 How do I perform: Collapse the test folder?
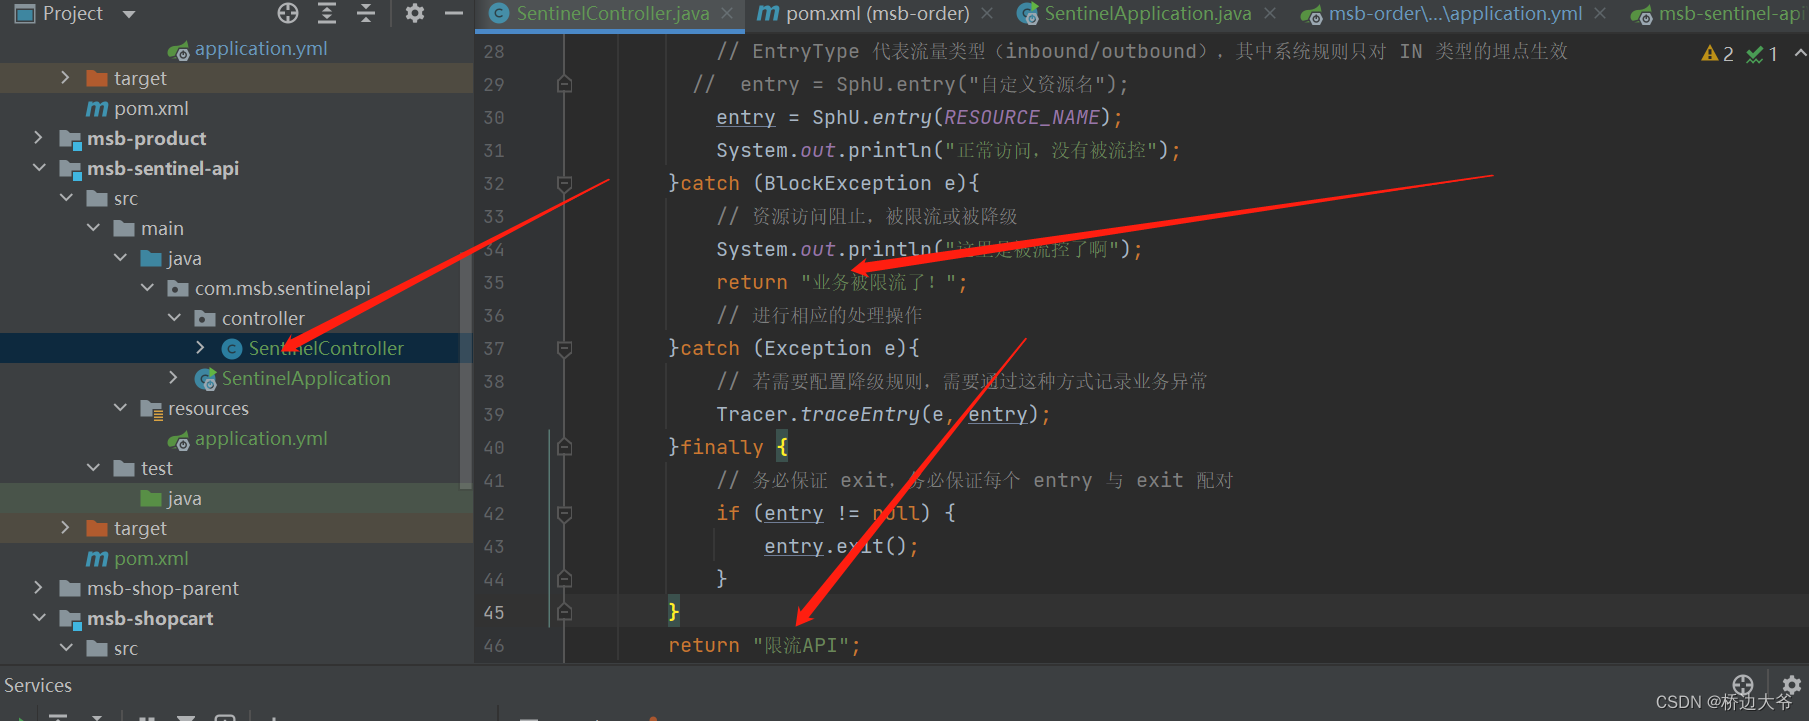[92, 468]
